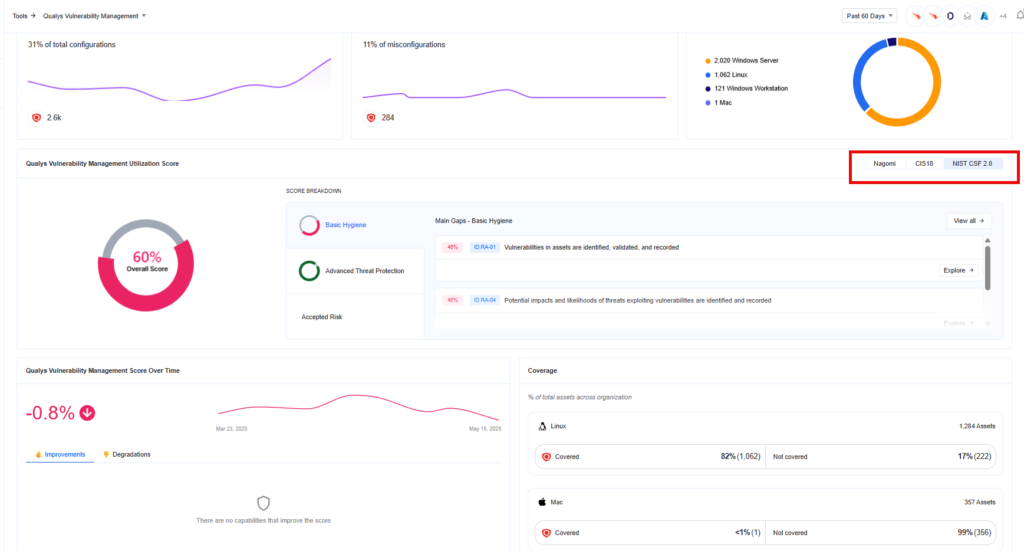Open the Degradations tab
1024x551 pixels.
coord(127,454)
